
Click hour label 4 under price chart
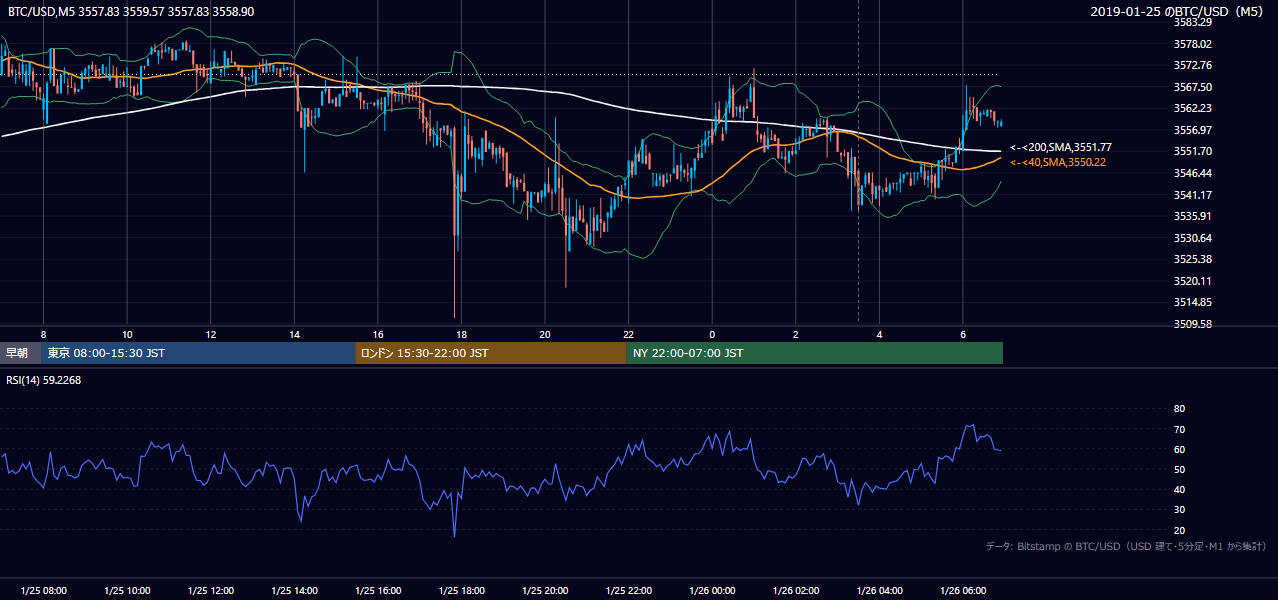click(x=879, y=334)
